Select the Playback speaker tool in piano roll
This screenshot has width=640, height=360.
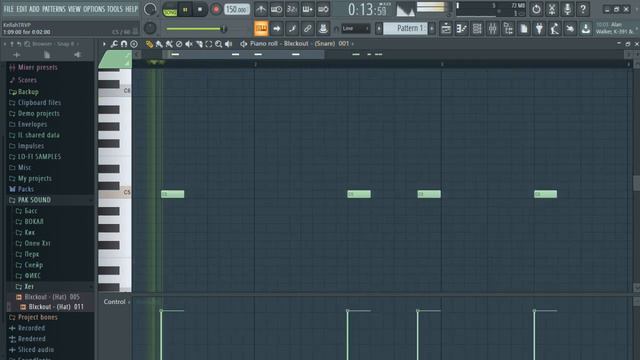(x=229, y=44)
